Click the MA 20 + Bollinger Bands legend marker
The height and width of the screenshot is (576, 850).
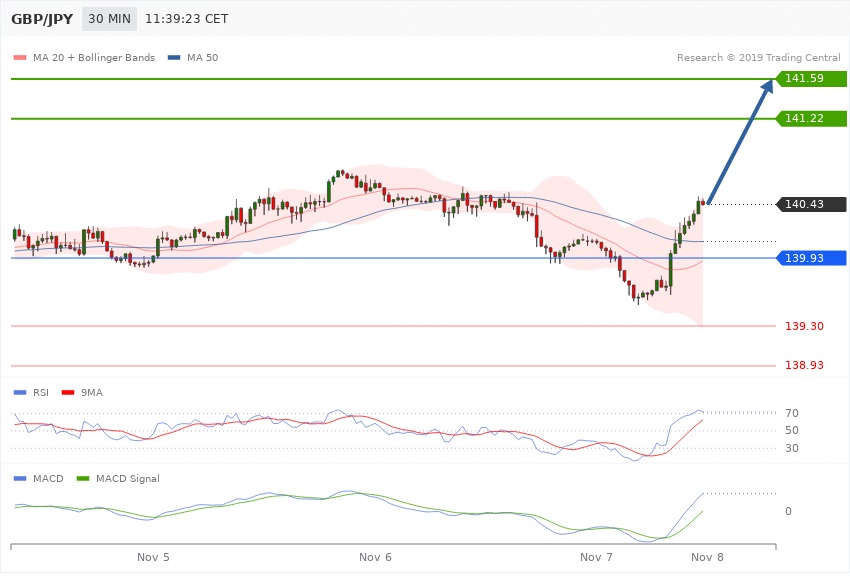(20, 57)
